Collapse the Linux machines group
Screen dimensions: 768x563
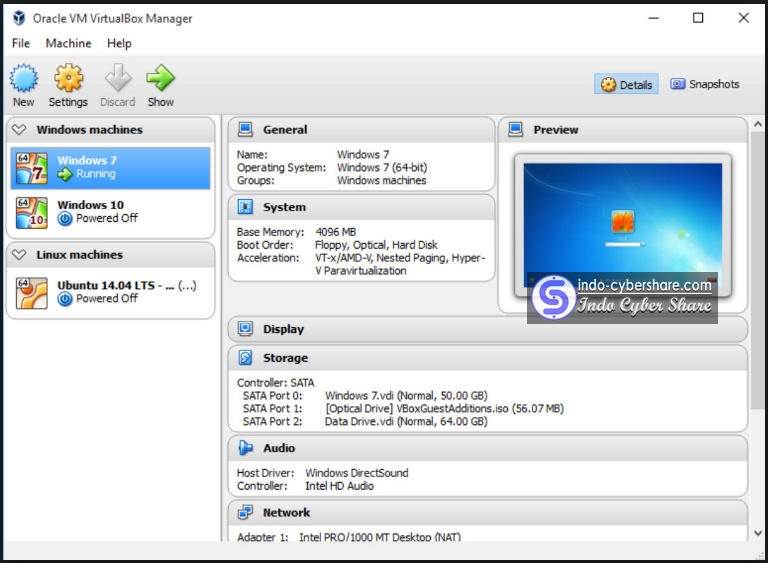click(19, 255)
